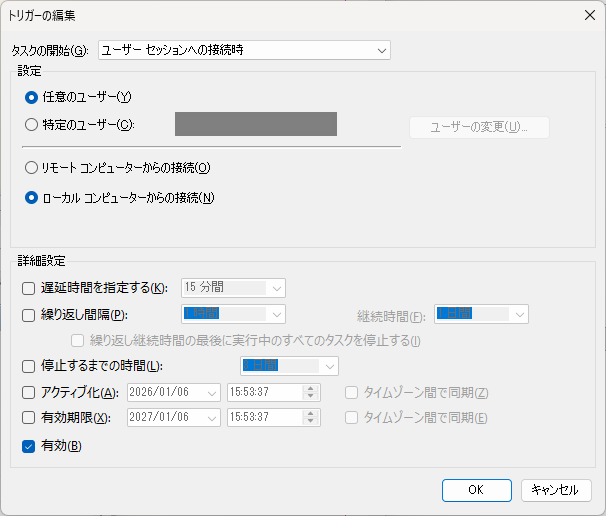Choose リモート コンピューターからの接続 option
The image size is (606, 516).
pyautogui.click(x=32, y=168)
